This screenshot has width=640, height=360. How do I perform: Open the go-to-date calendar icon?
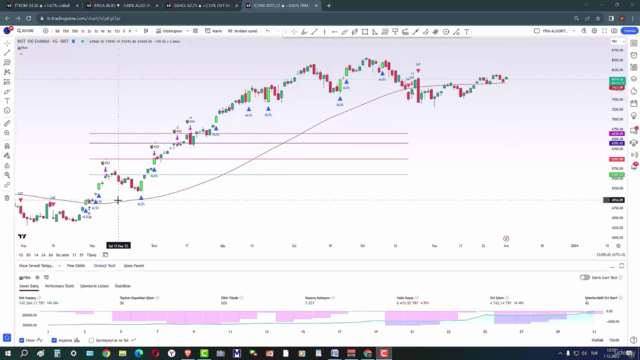pos(105,255)
